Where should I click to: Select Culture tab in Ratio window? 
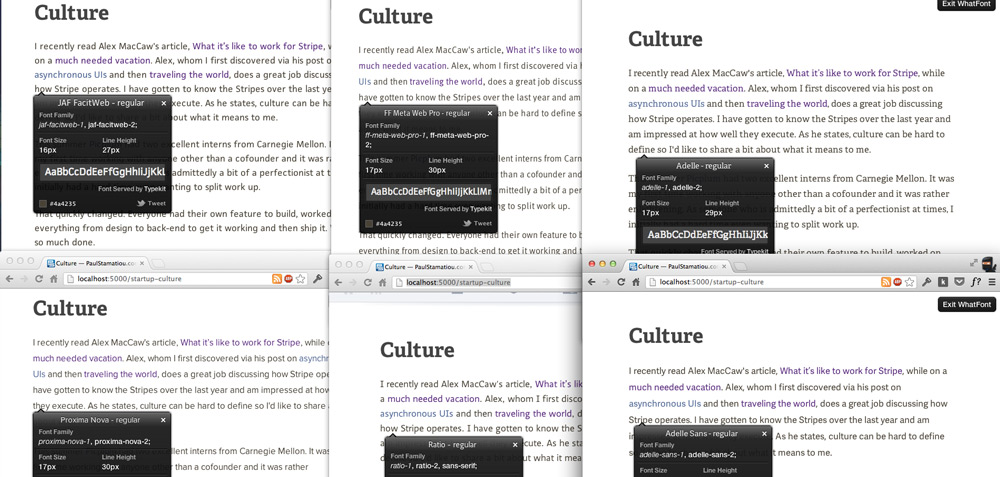pyautogui.click(x=423, y=267)
